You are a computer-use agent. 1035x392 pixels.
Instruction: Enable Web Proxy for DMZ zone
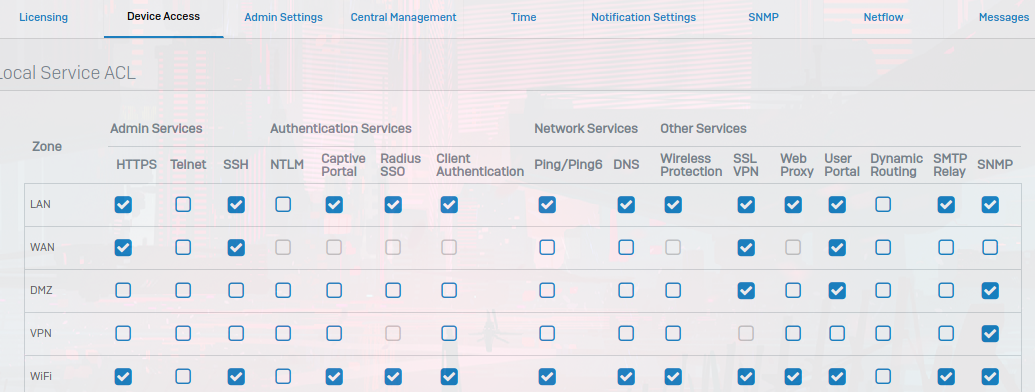coord(793,290)
